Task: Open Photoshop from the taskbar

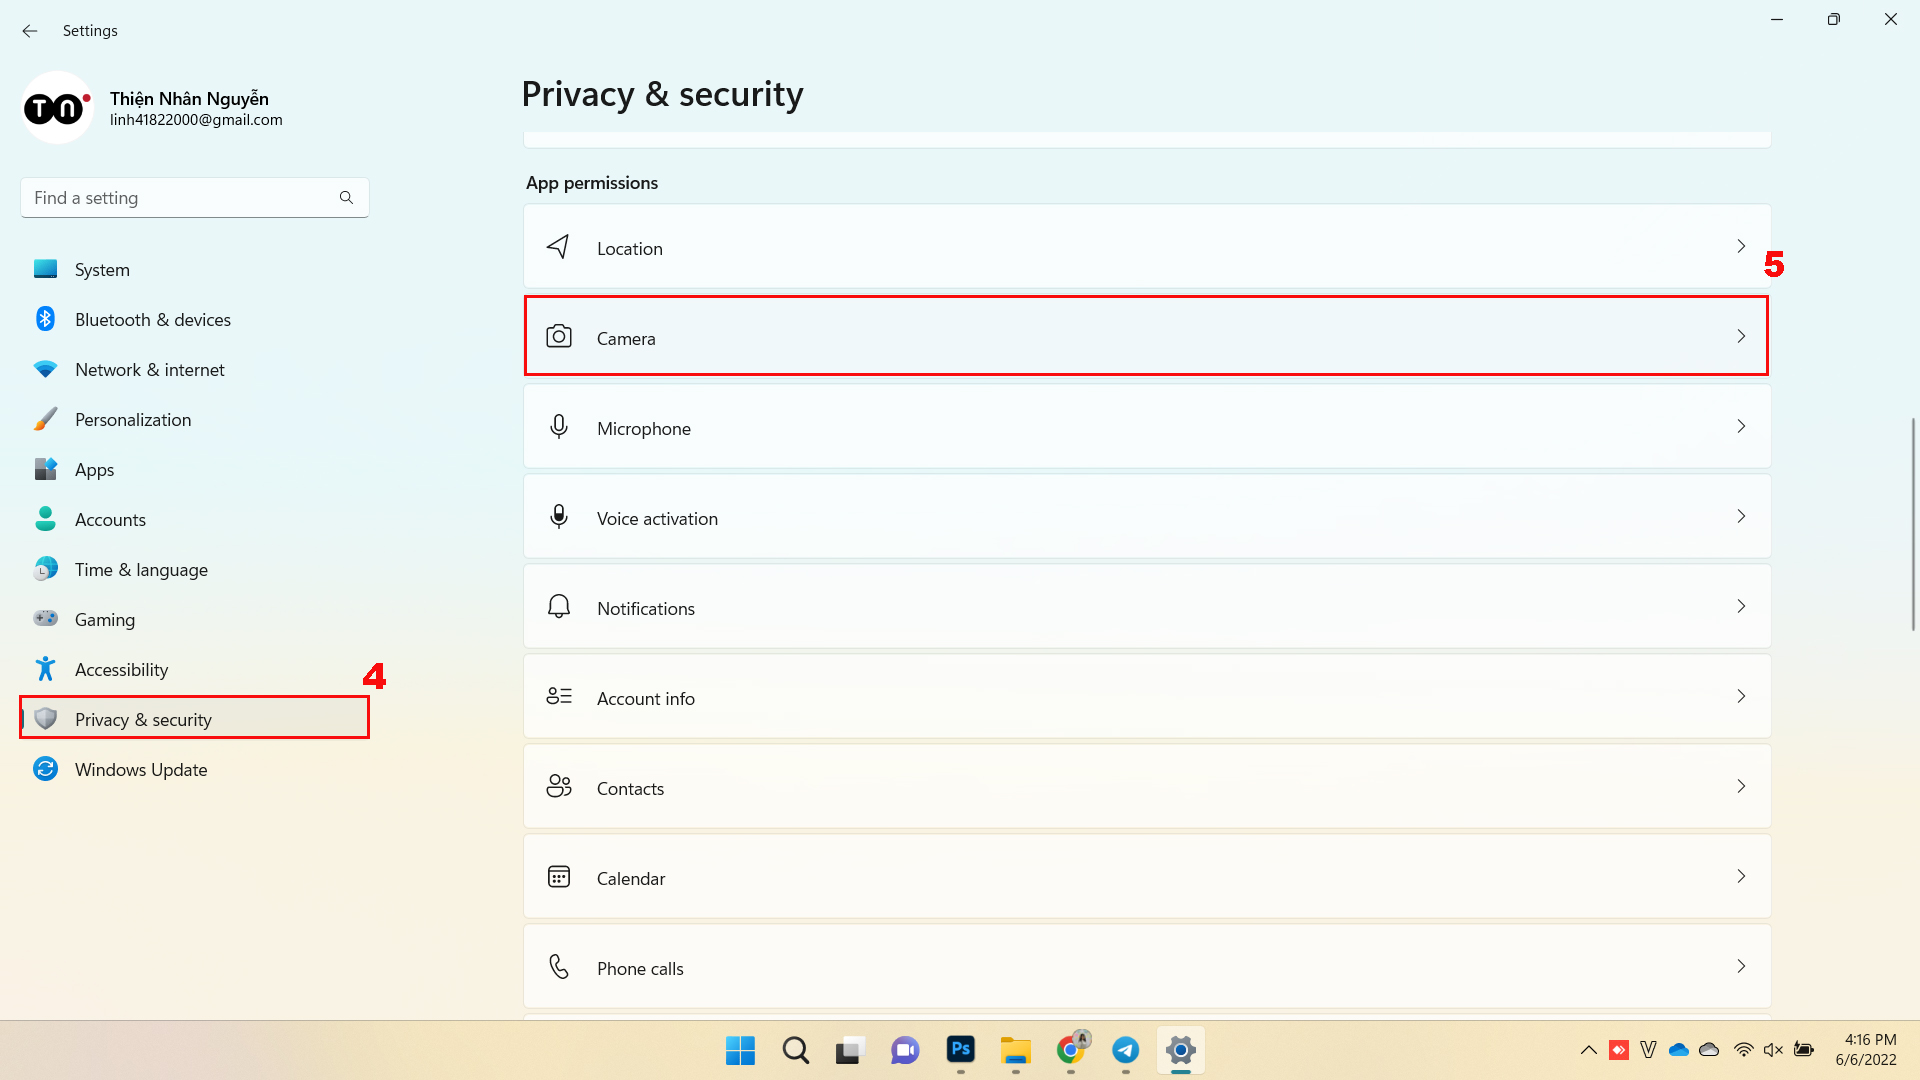Action: click(x=961, y=1050)
